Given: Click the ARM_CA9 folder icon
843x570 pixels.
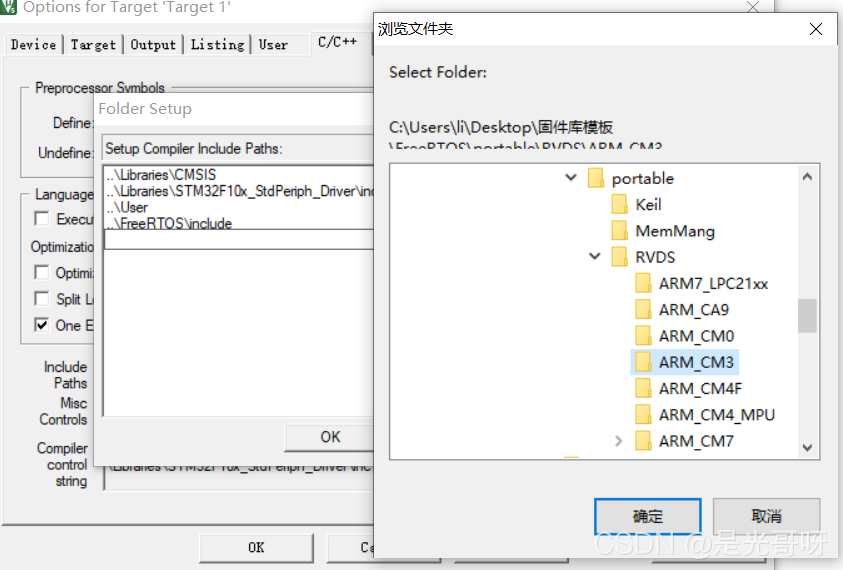Looking at the screenshot, I should point(643,310).
